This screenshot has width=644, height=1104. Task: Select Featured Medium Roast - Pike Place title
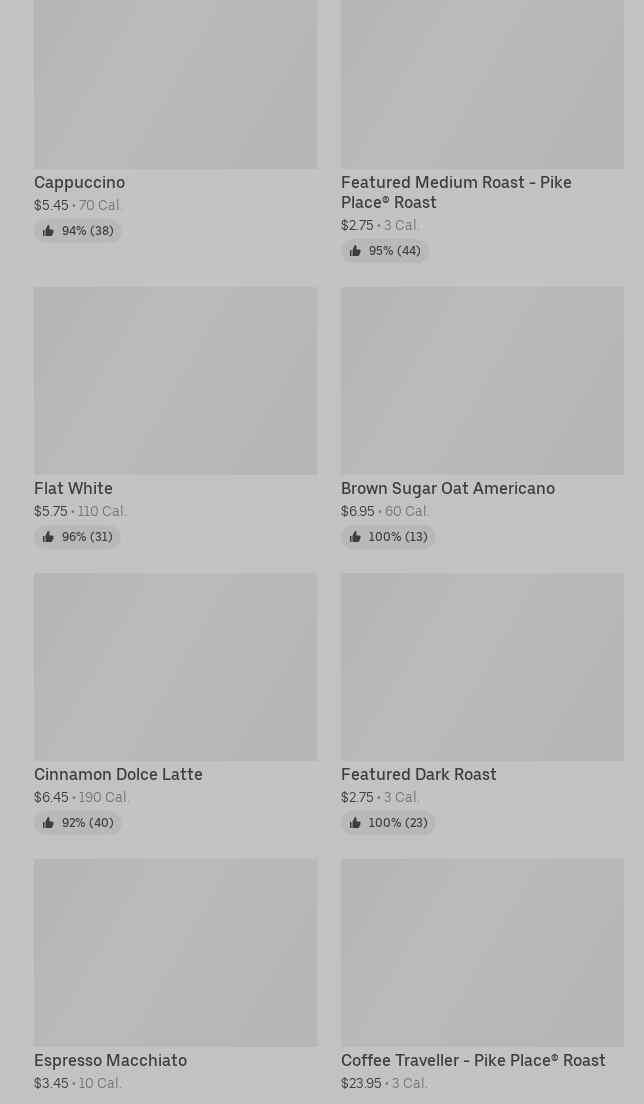[x=456, y=192]
